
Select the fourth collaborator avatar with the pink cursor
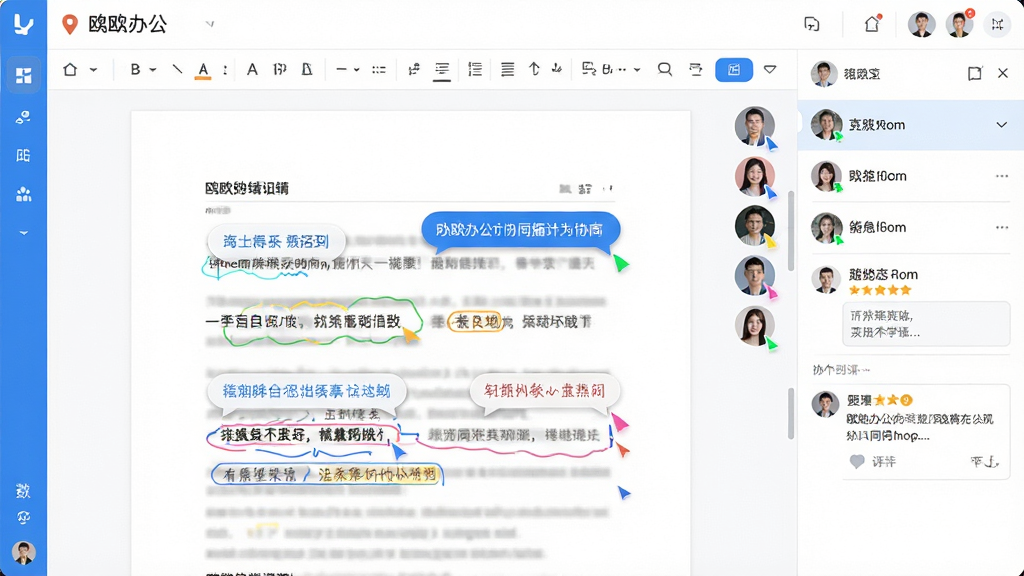click(755, 276)
